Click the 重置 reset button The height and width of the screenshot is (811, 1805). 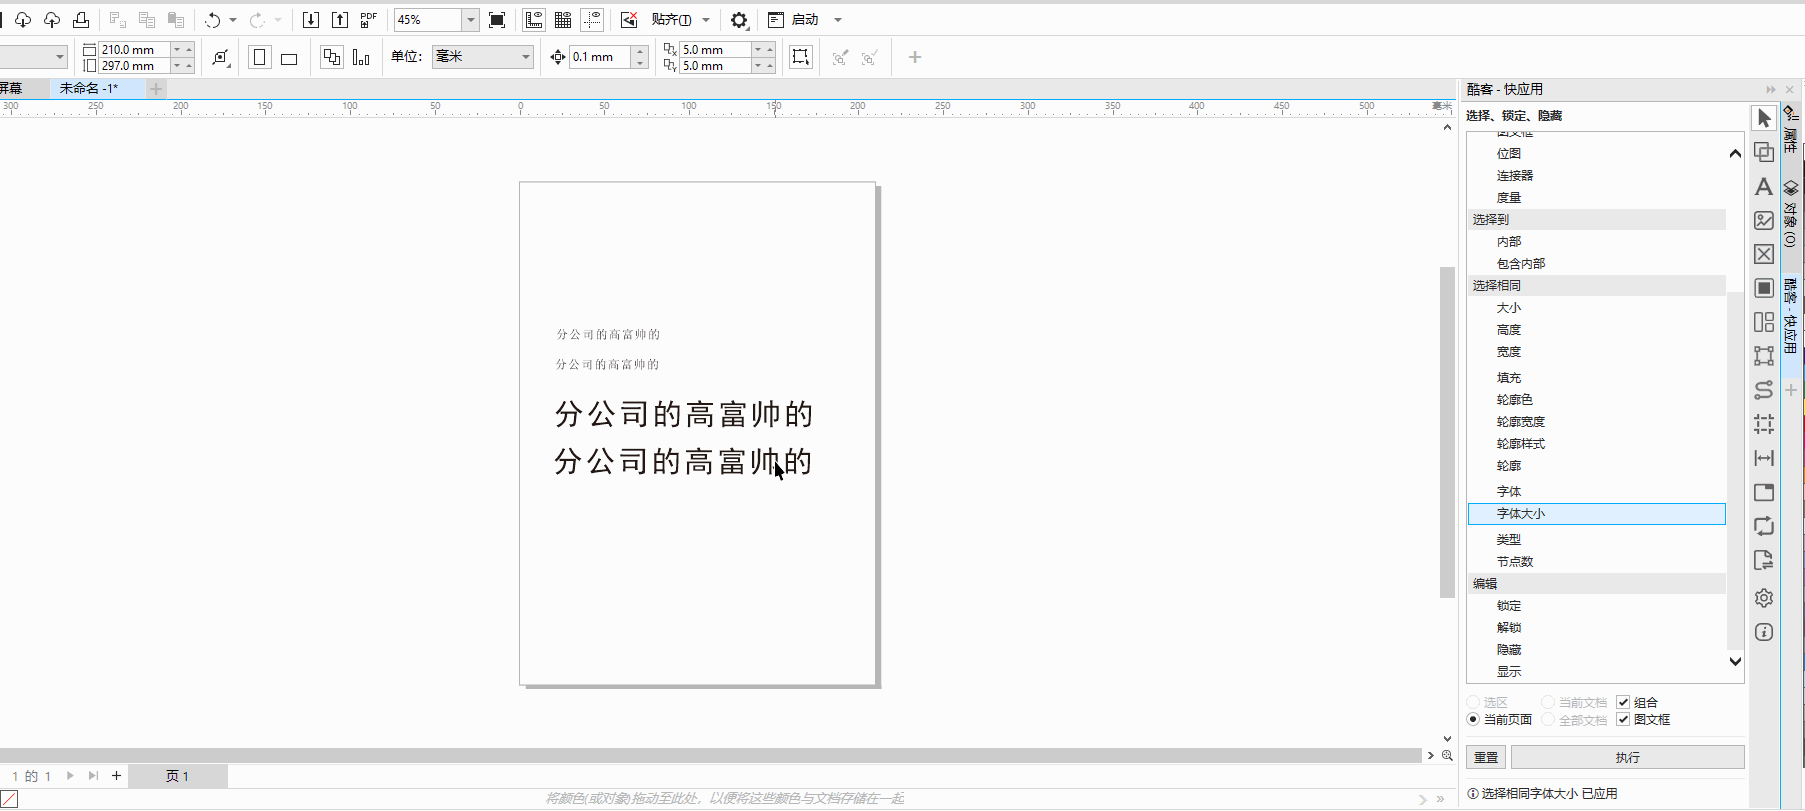[x=1486, y=757]
